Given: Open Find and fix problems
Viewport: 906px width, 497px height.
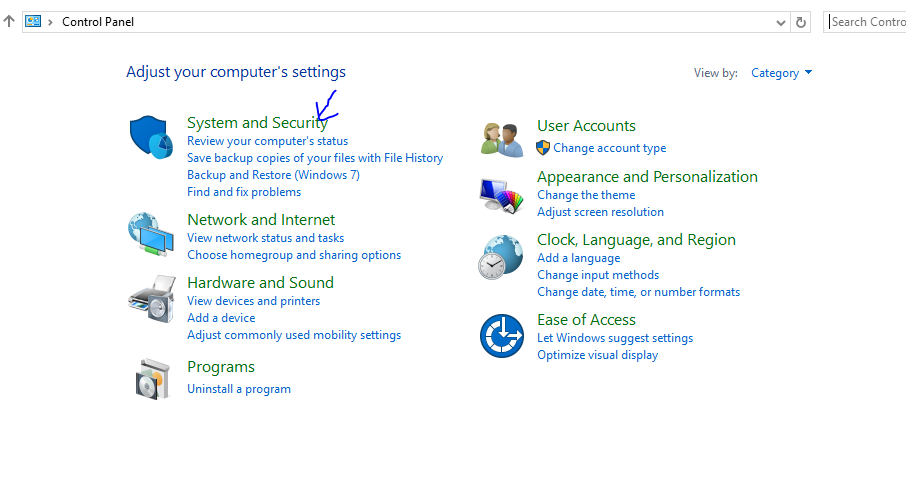Looking at the screenshot, I should [244, 192].
